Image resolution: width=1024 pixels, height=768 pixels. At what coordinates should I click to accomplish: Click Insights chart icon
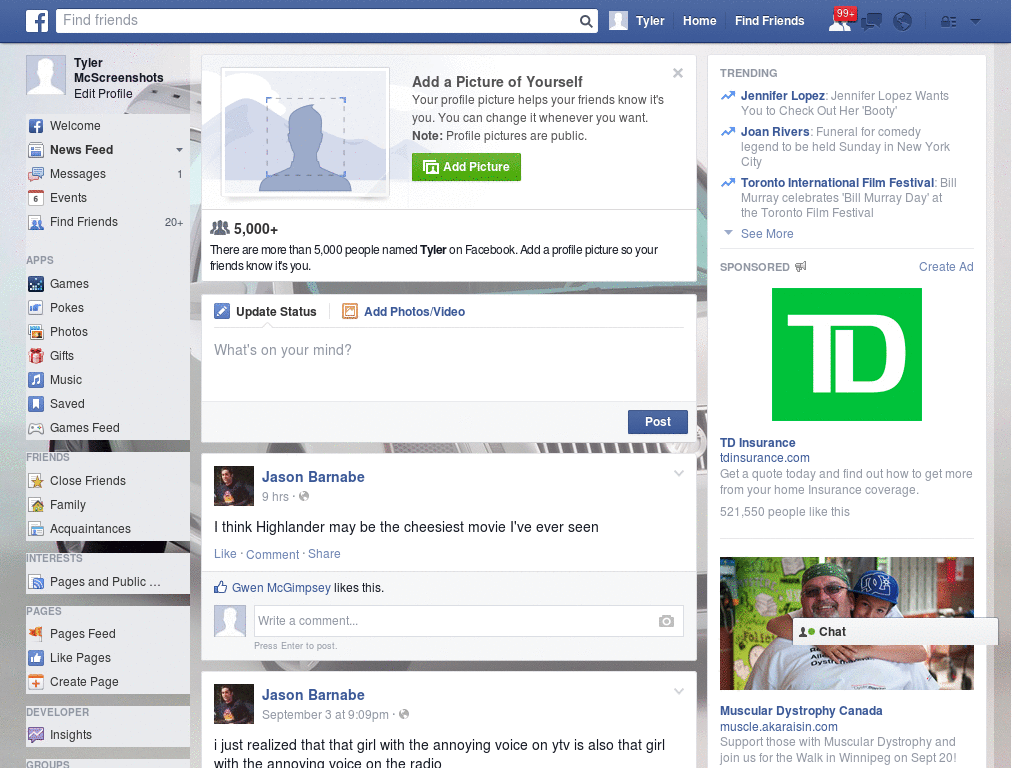pos(36,735)
